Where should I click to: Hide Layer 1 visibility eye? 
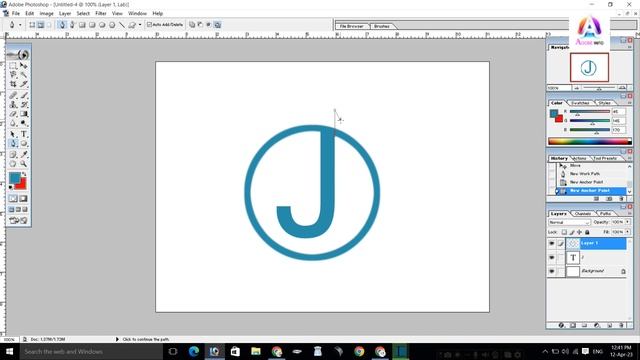tap(552, 243)
